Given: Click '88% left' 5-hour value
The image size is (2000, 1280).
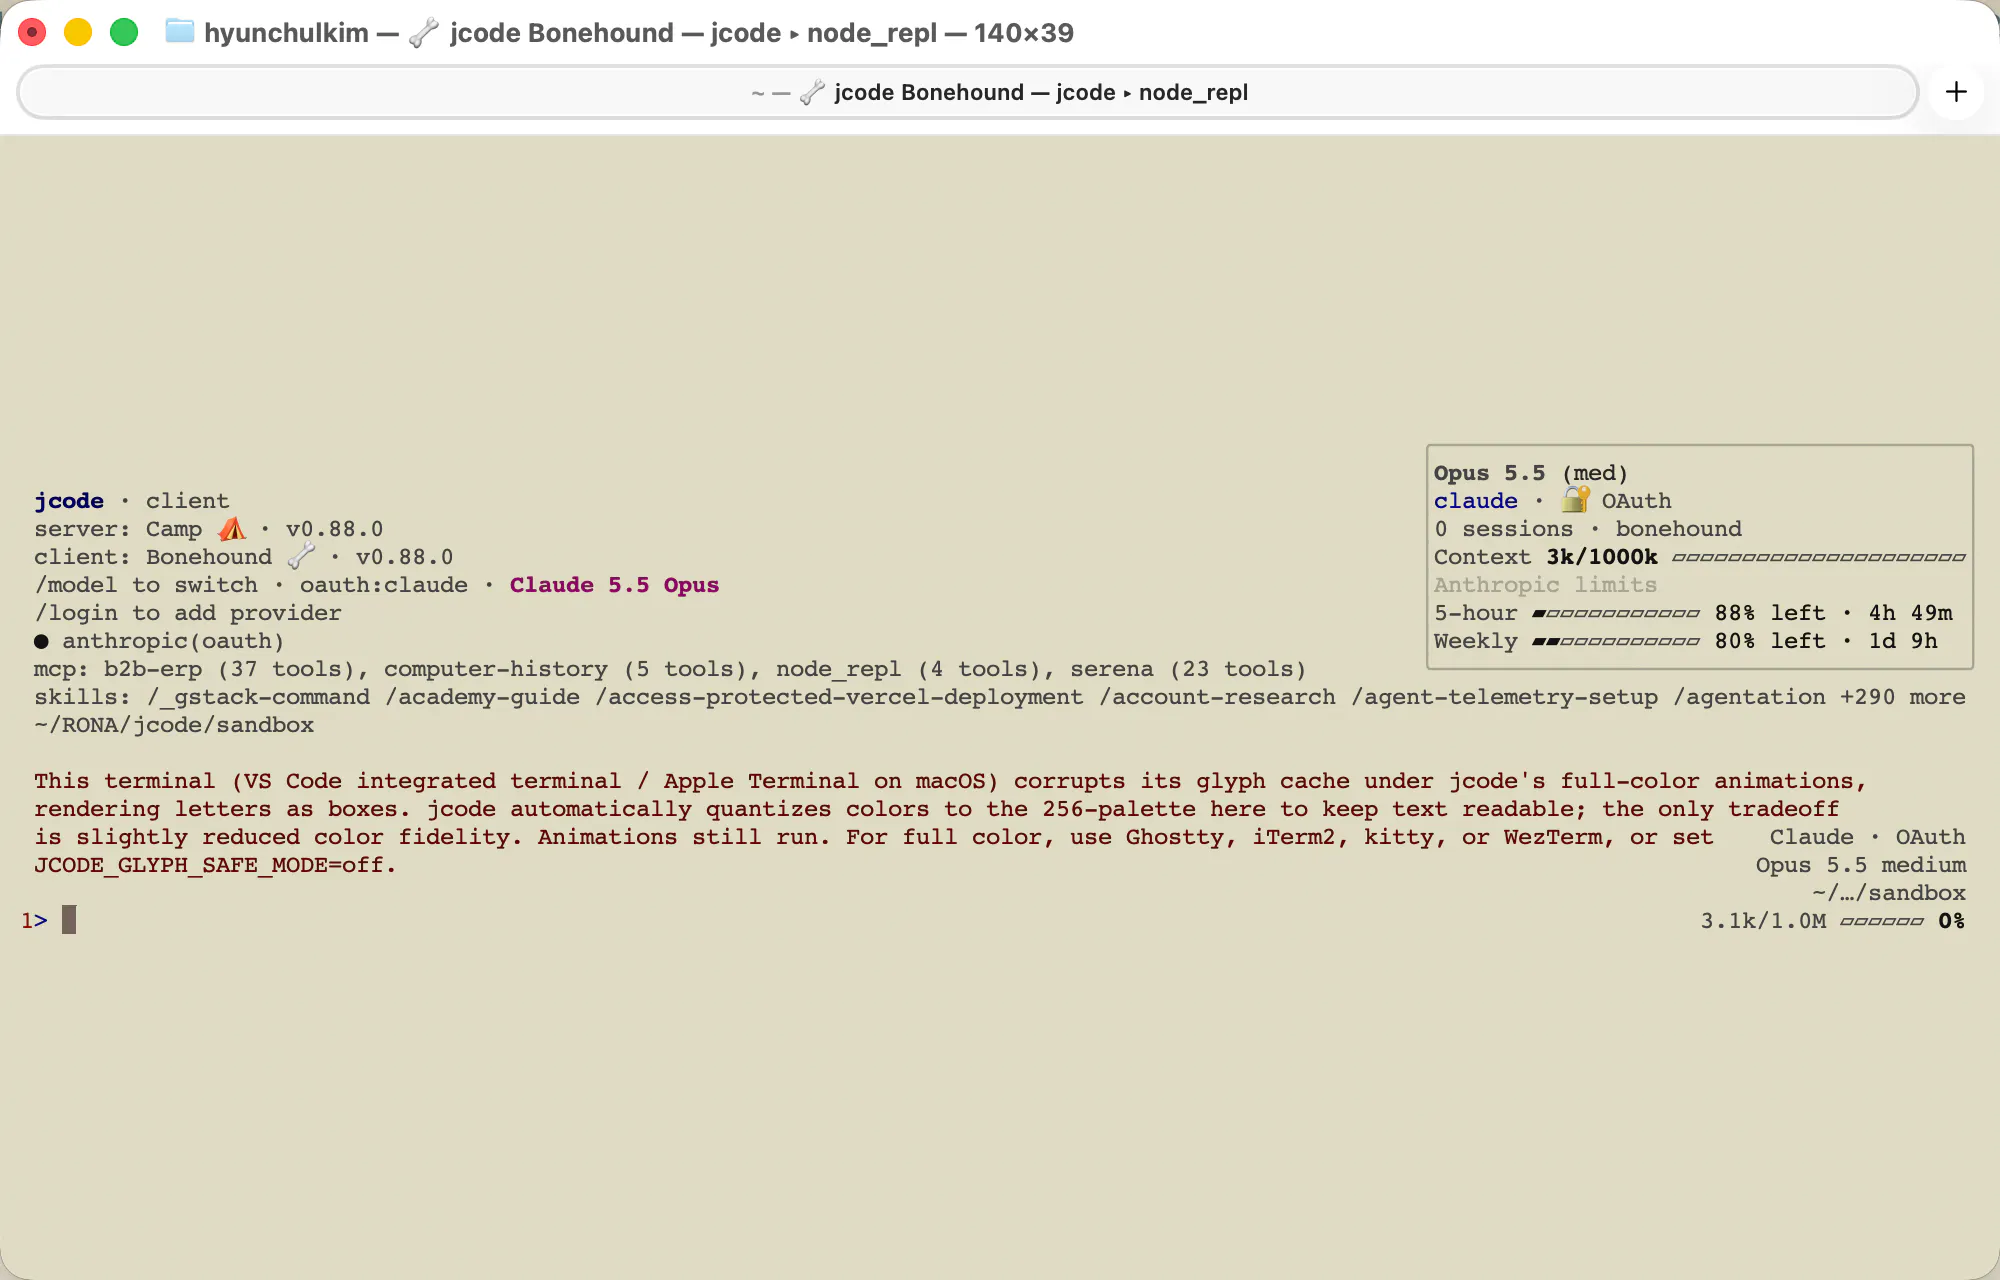Looking at the screenshot, I should coord(1770,613).
